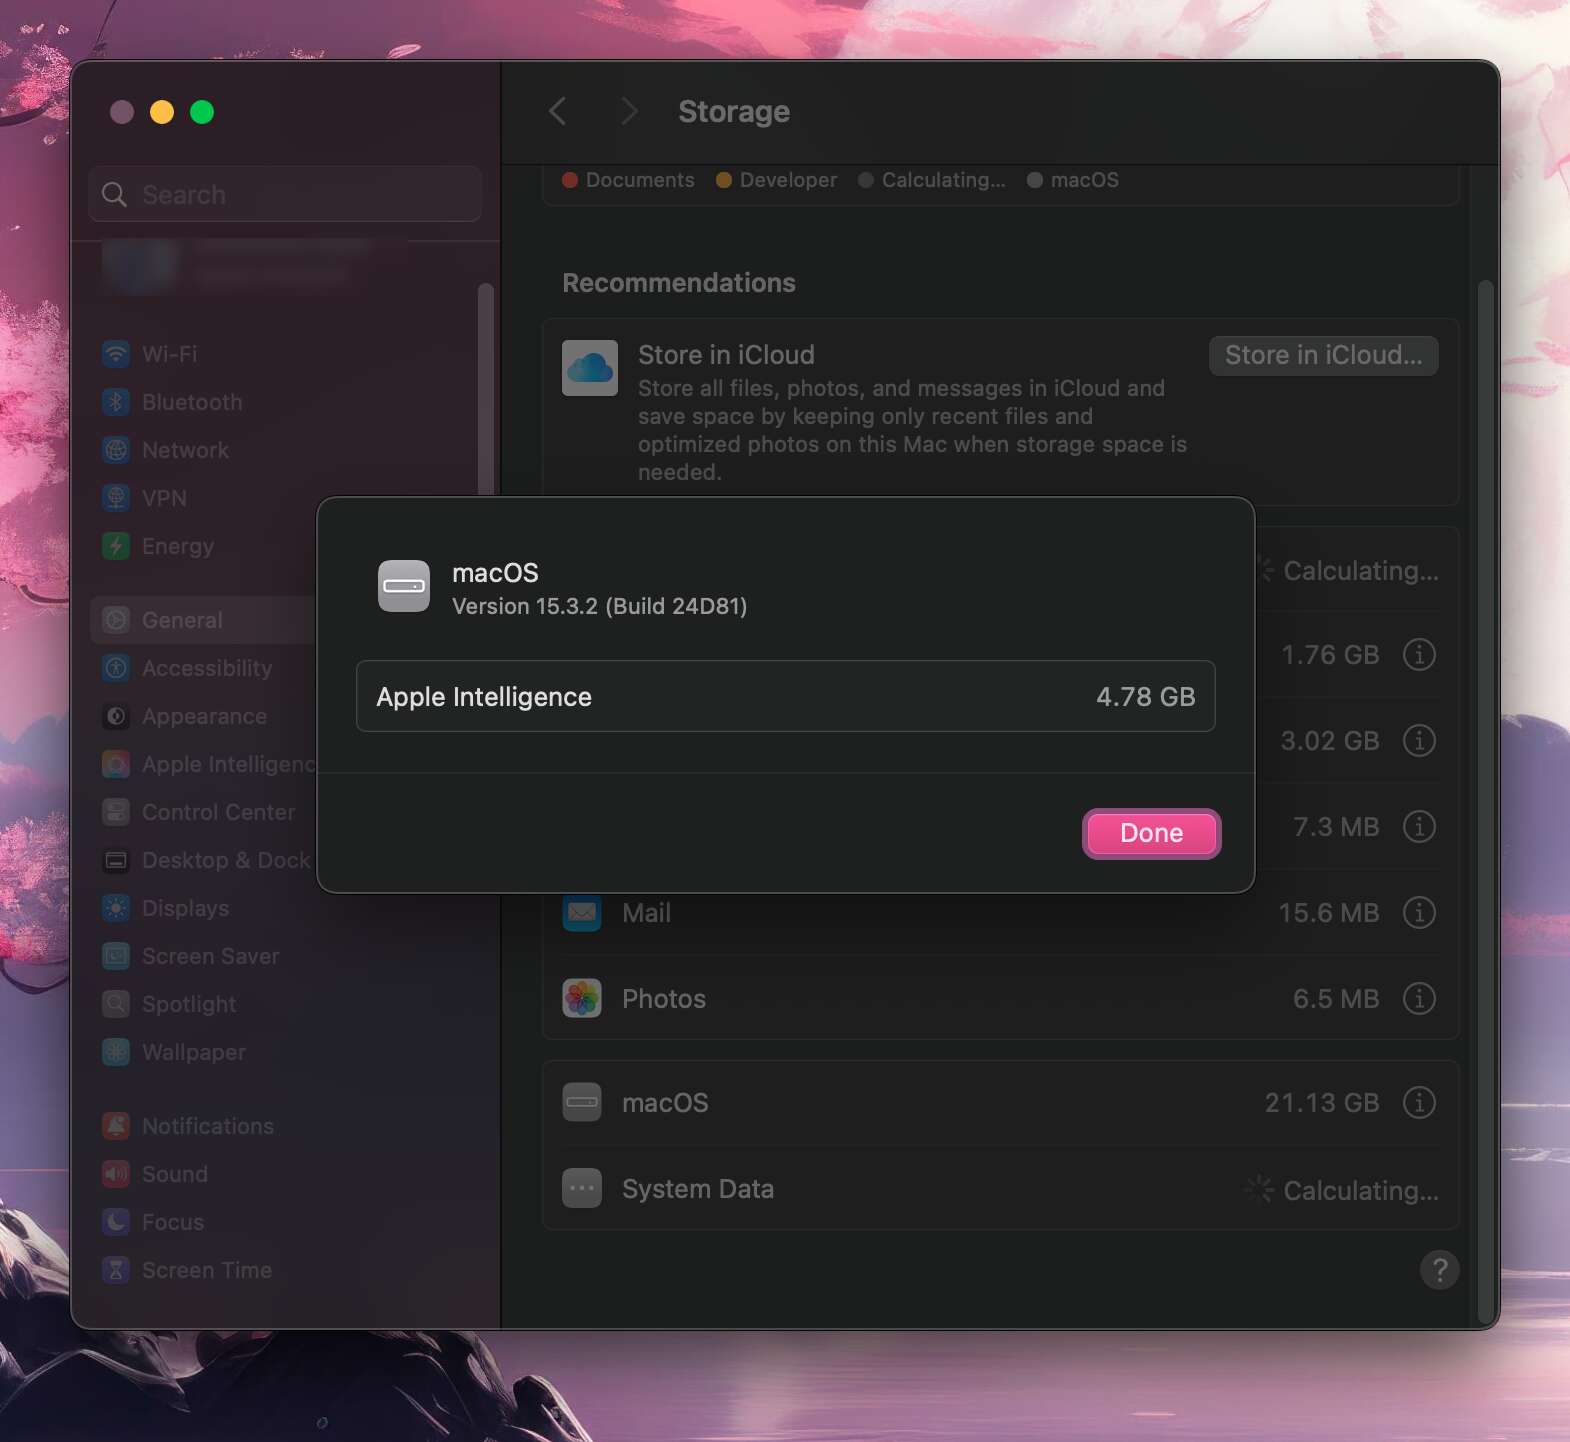Click the Accessibility sidebar icon

tap(116, 668)
